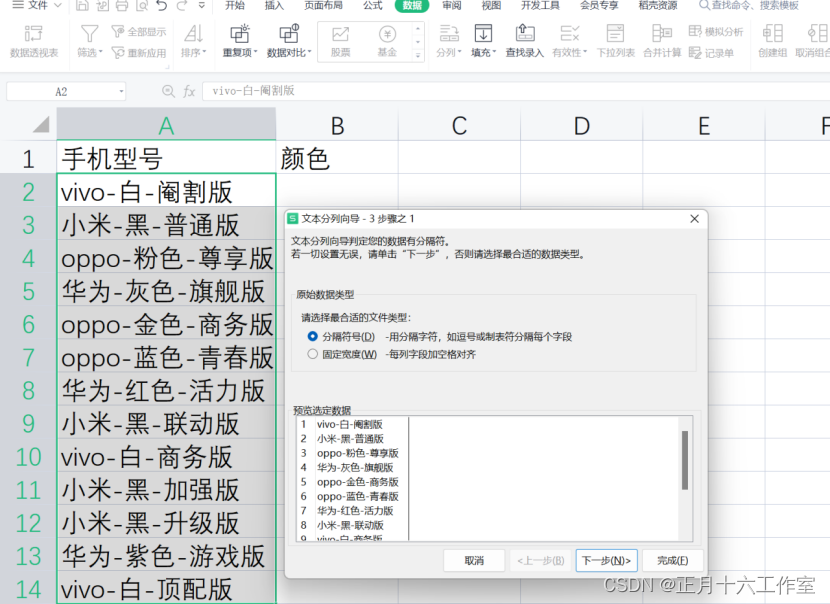Close the 文本分列向导 dialog
Screen dimensions: 830x604
click(694, 219)
